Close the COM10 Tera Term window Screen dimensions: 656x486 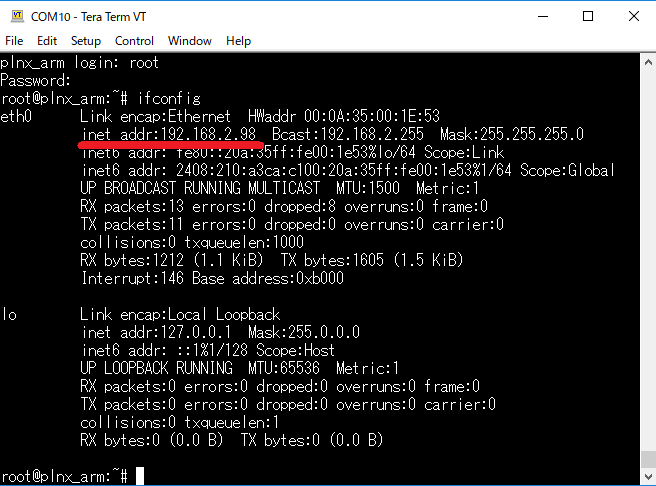point(633,16)
